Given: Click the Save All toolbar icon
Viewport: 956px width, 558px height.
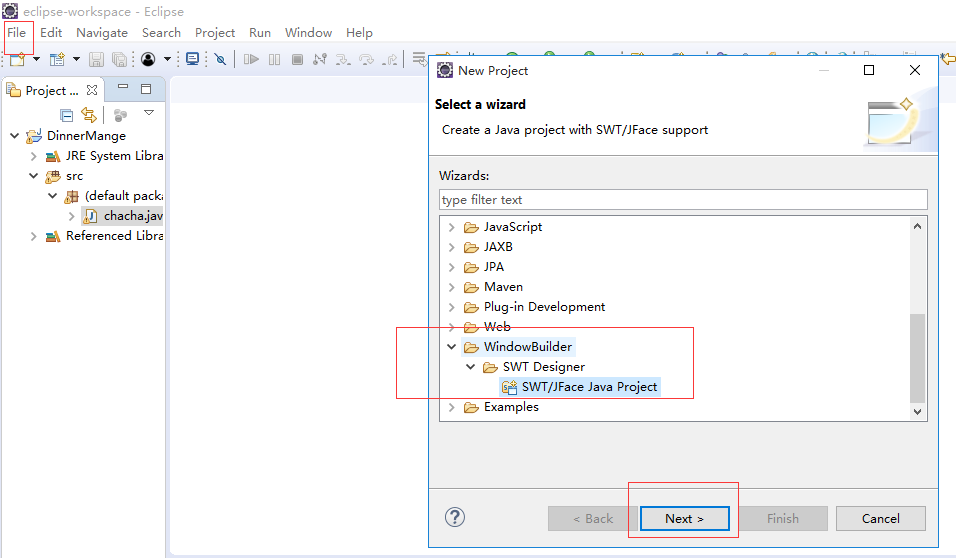Looking at the screenshot, I should pyautogui.click(x=120, y=59).
